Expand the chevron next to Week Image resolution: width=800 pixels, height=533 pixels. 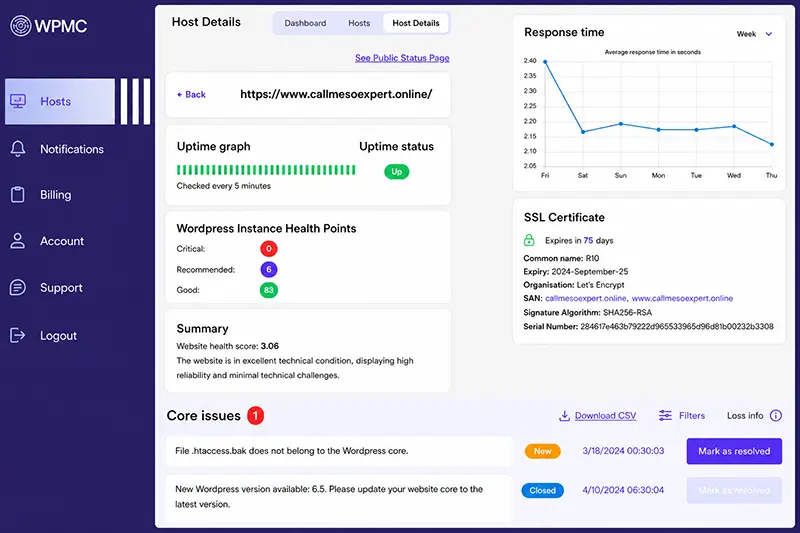coord(769,34)
